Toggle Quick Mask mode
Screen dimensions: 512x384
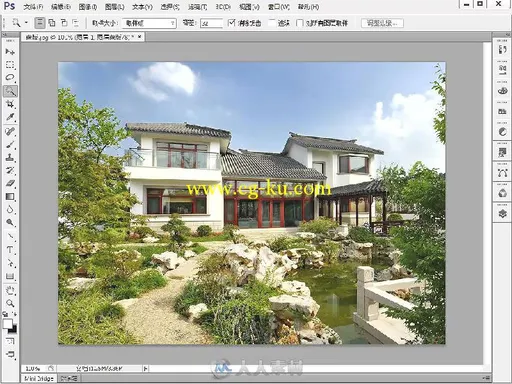pos(10,341)
